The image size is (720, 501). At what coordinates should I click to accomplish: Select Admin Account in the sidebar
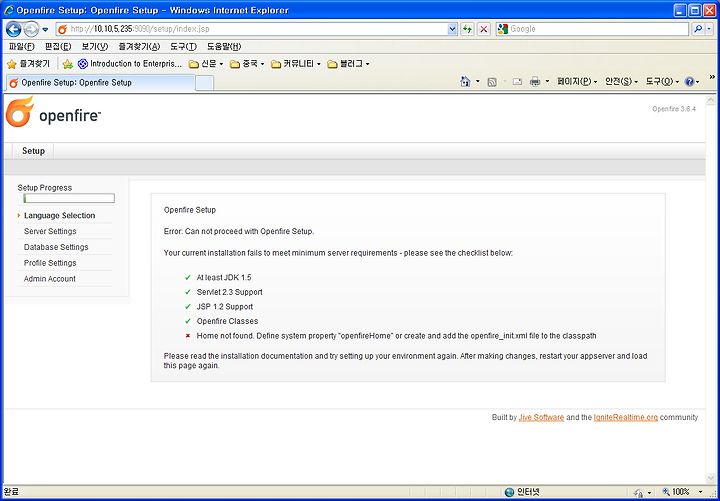50,279
